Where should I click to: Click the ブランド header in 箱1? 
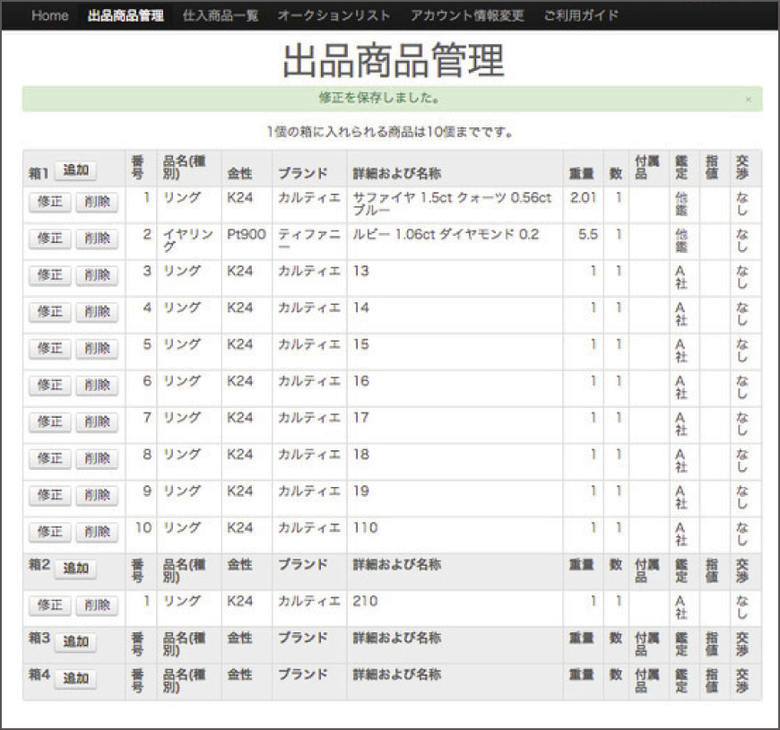click(x=302, y=174)
